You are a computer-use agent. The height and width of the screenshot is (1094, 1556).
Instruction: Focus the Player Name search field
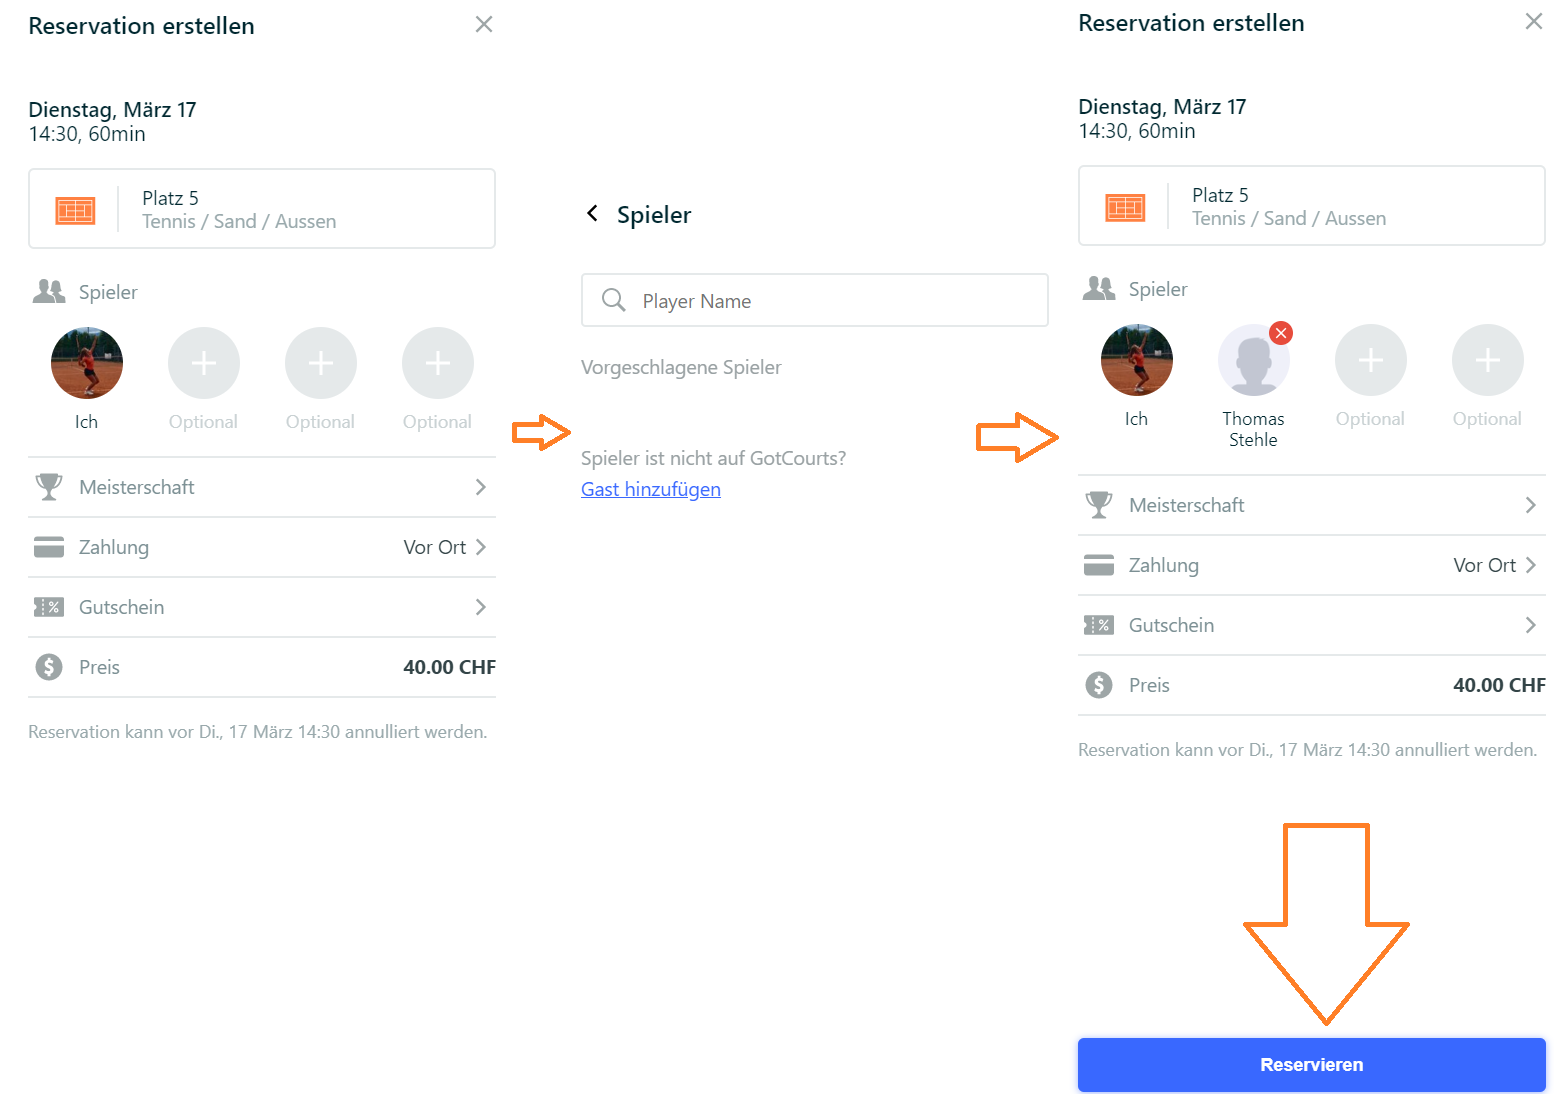pos(815,300)
